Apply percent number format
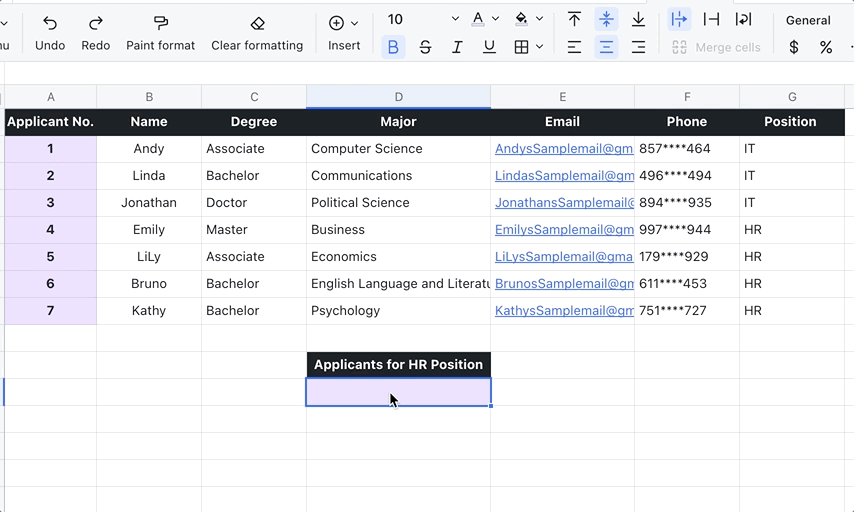 click(826, 47)
